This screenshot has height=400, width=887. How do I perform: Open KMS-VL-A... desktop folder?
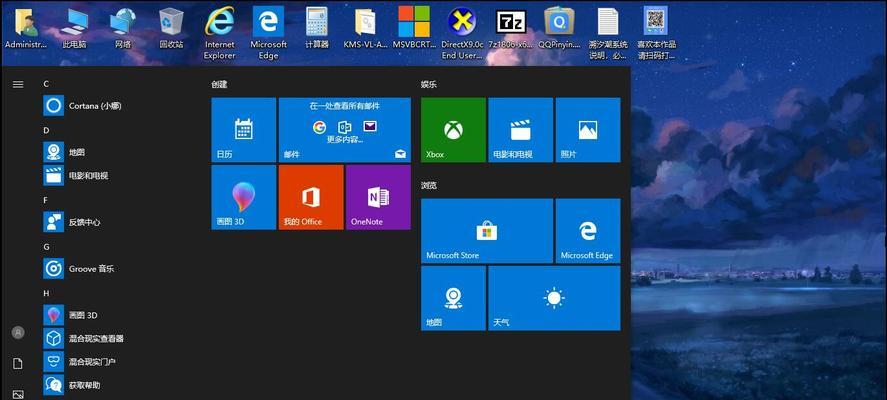click(x=365, y=28)
